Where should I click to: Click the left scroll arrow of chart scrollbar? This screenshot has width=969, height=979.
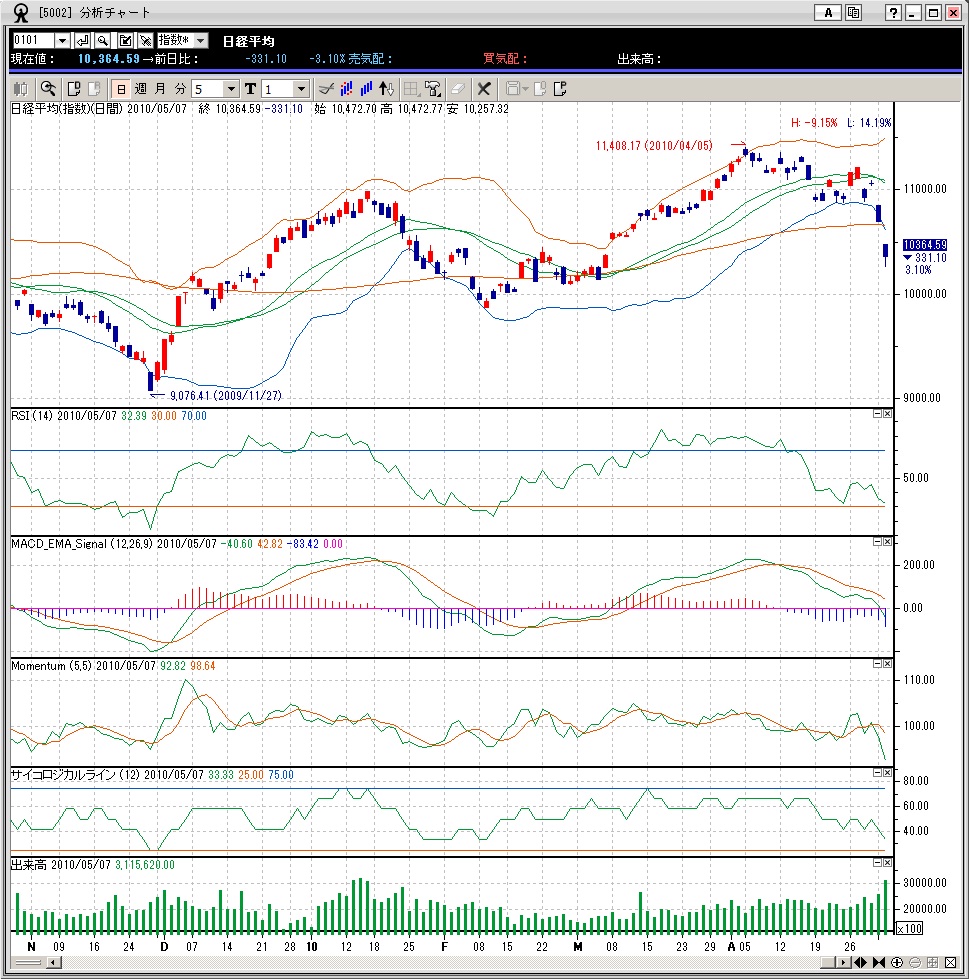point(54,963)
